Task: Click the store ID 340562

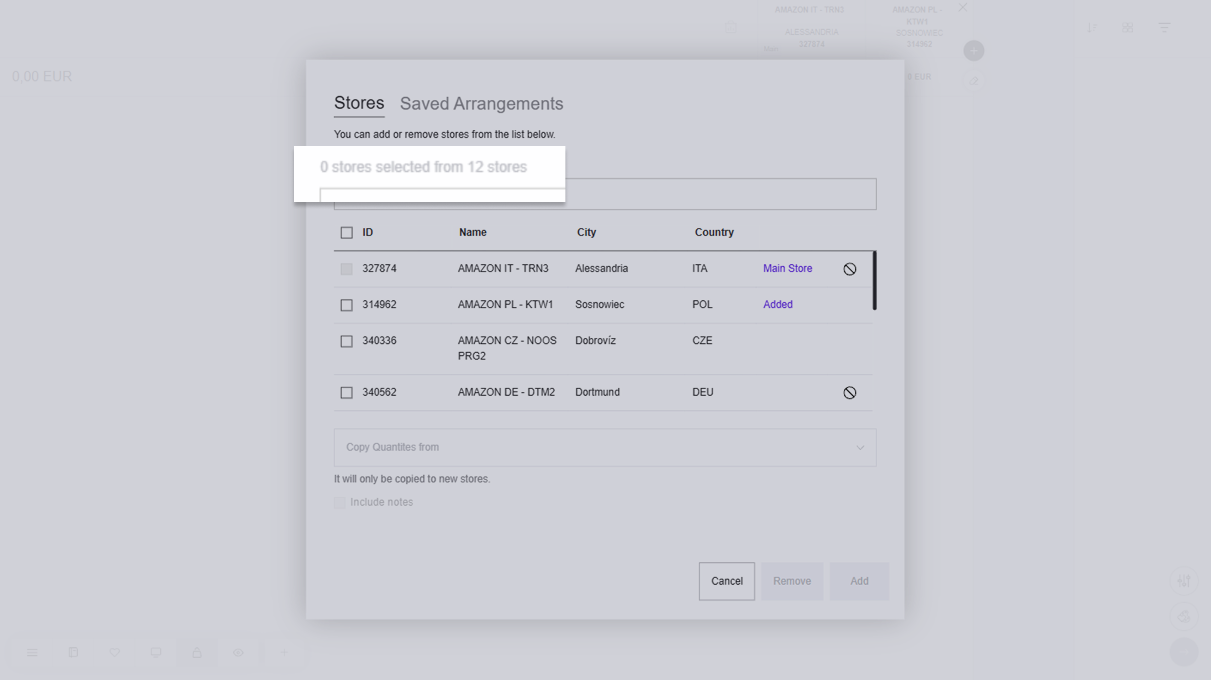Action: pos(380,393)
